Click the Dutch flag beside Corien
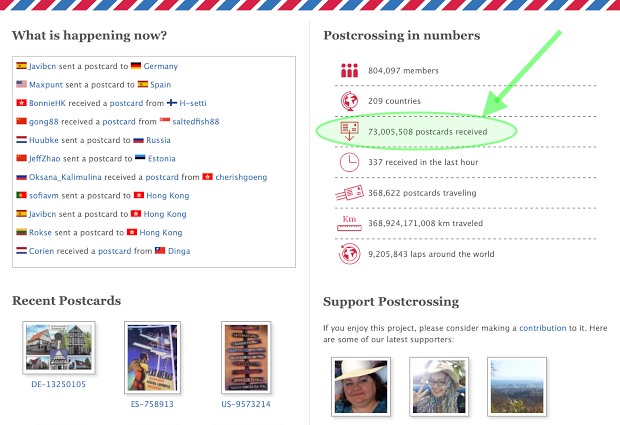The width and height of the screenshot is (620, 425). (x=21, y=251)
